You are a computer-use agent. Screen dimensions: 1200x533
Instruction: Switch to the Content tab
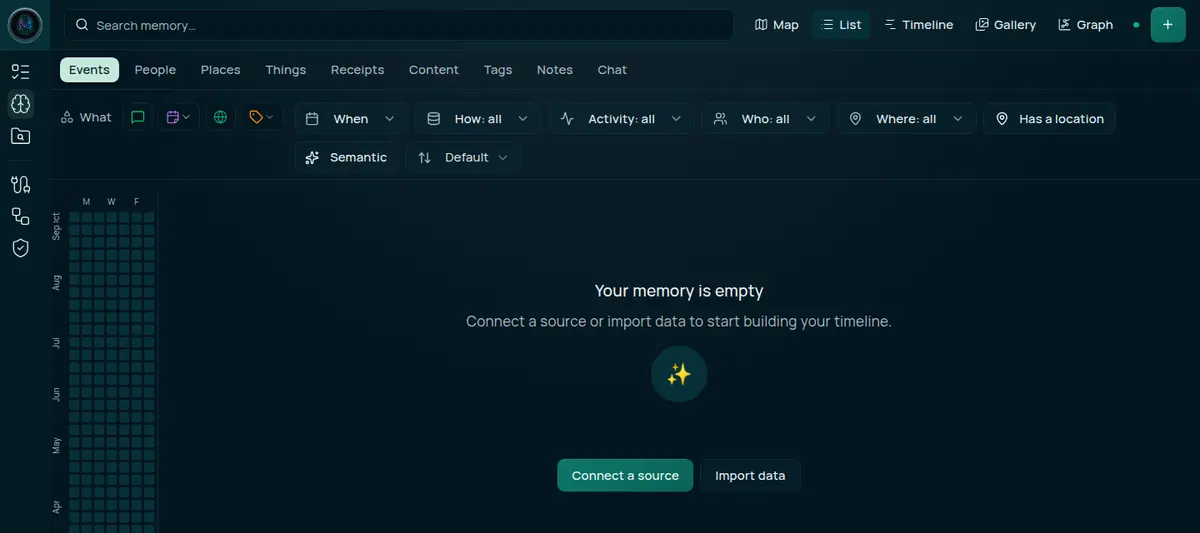point(434,70)
